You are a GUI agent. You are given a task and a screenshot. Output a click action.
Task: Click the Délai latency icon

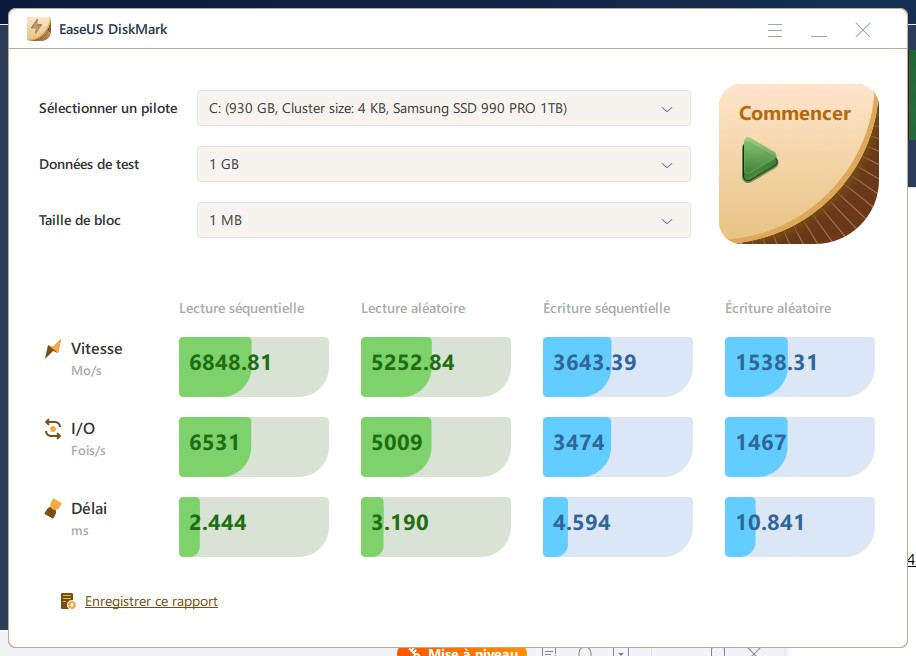coord(53,509)
